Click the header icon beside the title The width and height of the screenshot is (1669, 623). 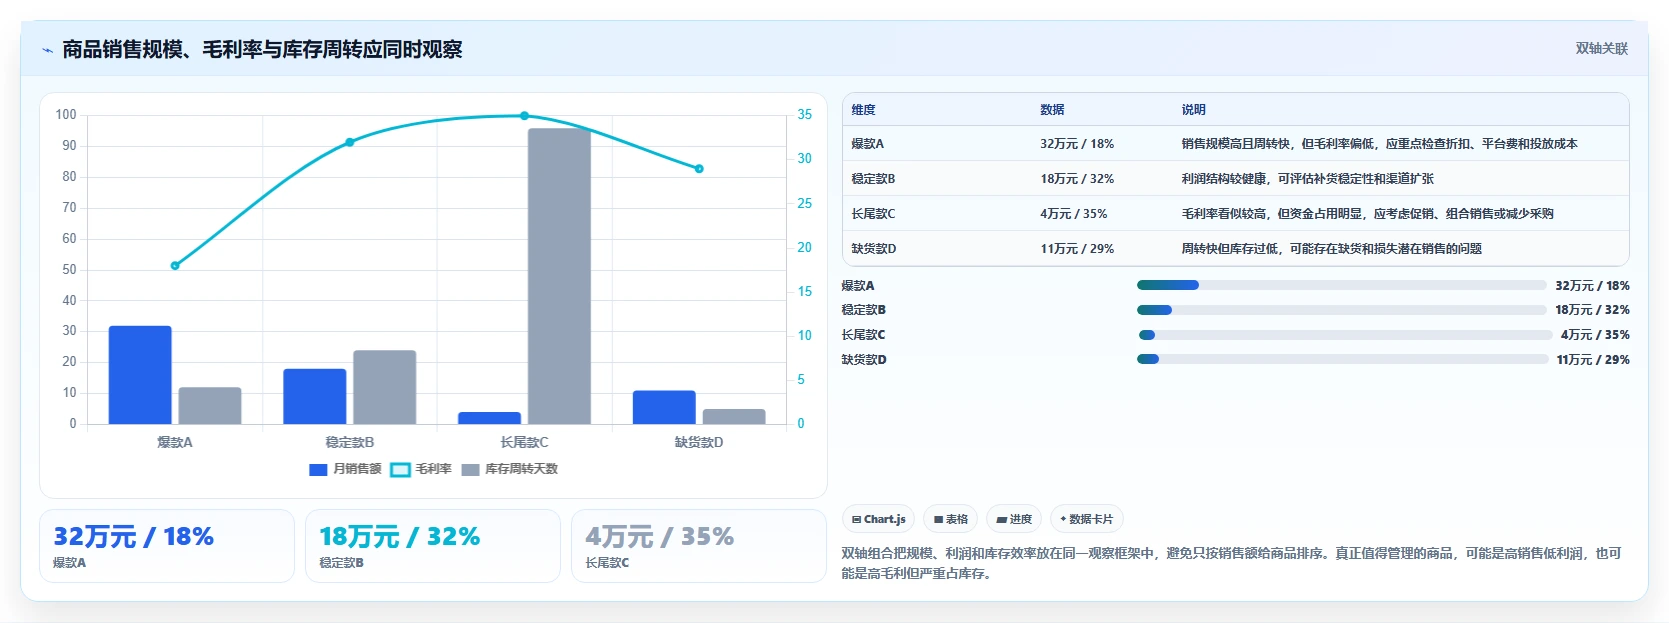point(47,50)
